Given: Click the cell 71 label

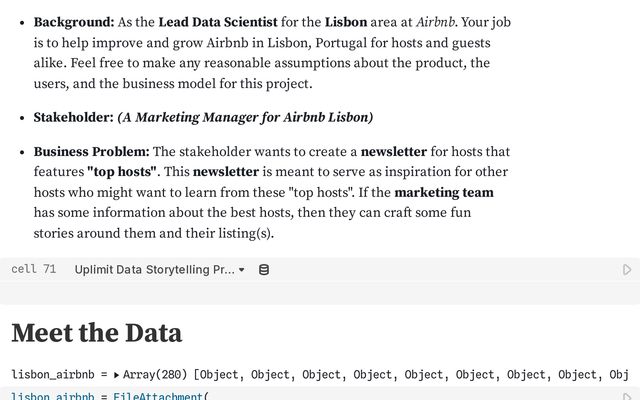Looking at the screenshot, I should pos(33,269).
